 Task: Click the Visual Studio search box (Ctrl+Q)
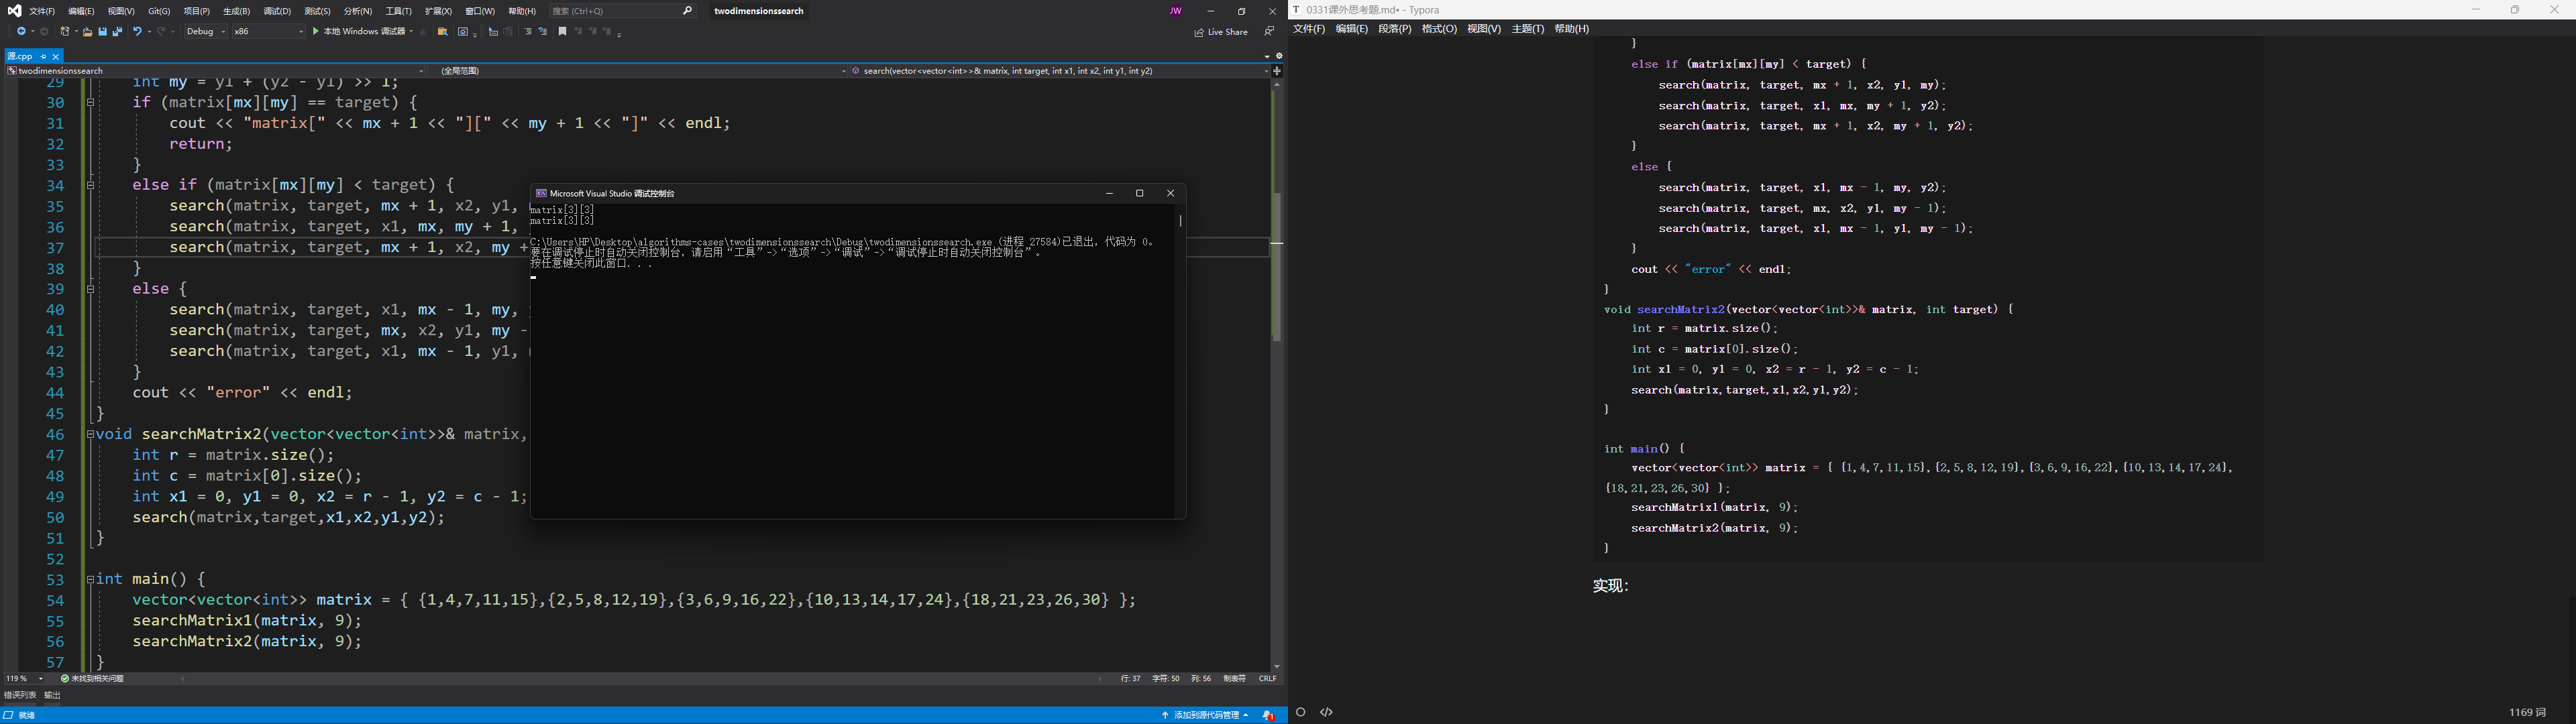622,11
